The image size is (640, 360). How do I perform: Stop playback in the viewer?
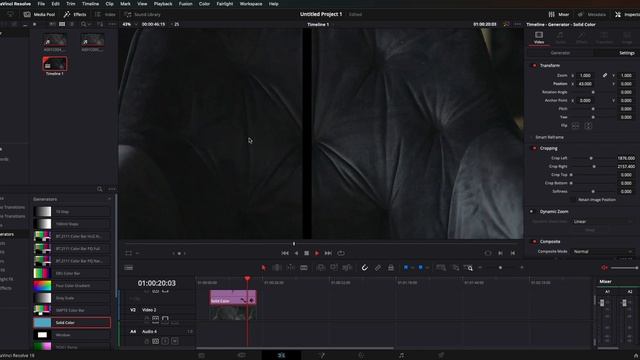tap(307, 253)
